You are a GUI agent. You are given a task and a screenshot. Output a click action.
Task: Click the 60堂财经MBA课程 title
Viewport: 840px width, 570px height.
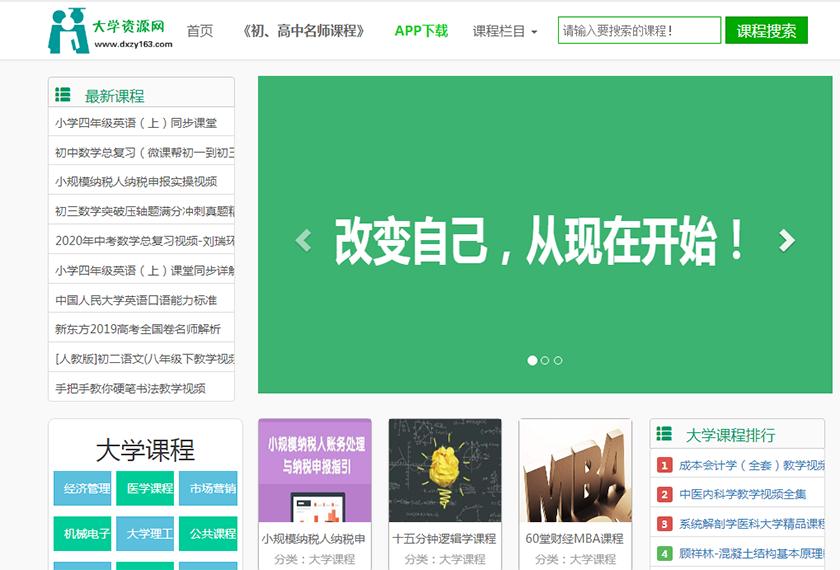574,538
